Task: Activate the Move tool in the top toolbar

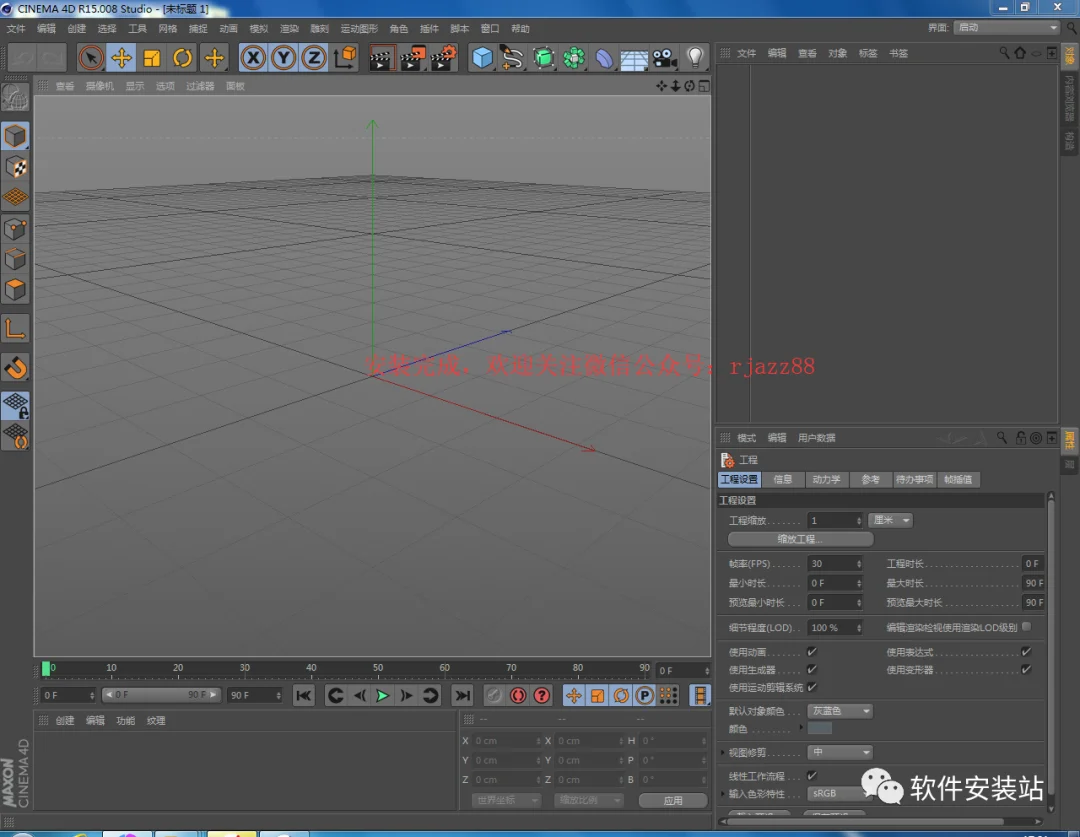Action: coord(121,58)
